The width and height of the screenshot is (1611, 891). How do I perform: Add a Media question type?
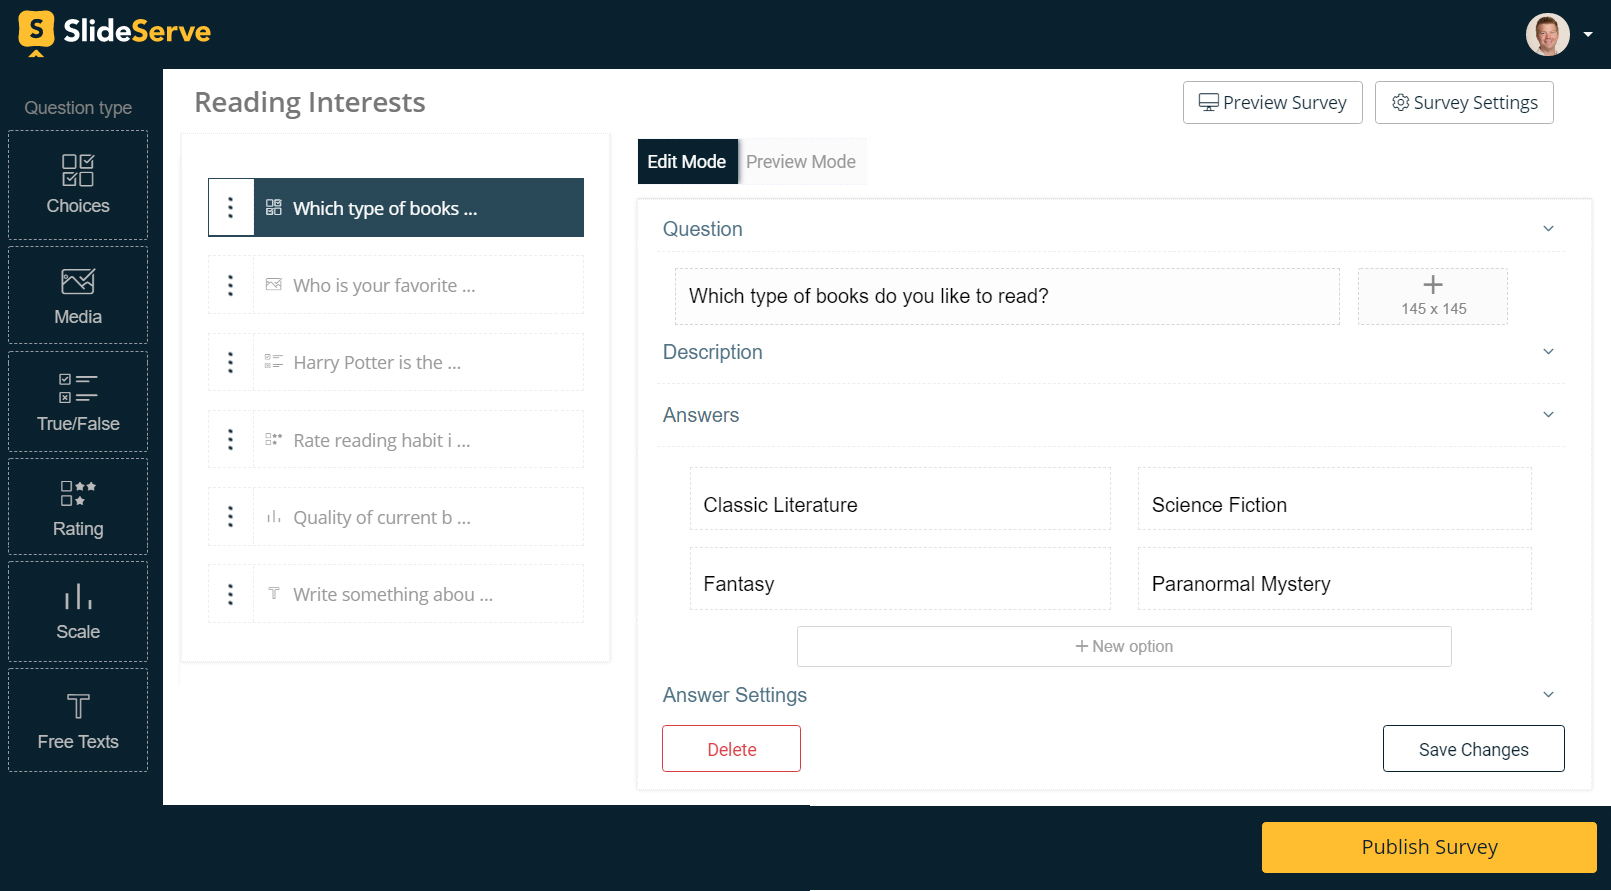[78, 296]
